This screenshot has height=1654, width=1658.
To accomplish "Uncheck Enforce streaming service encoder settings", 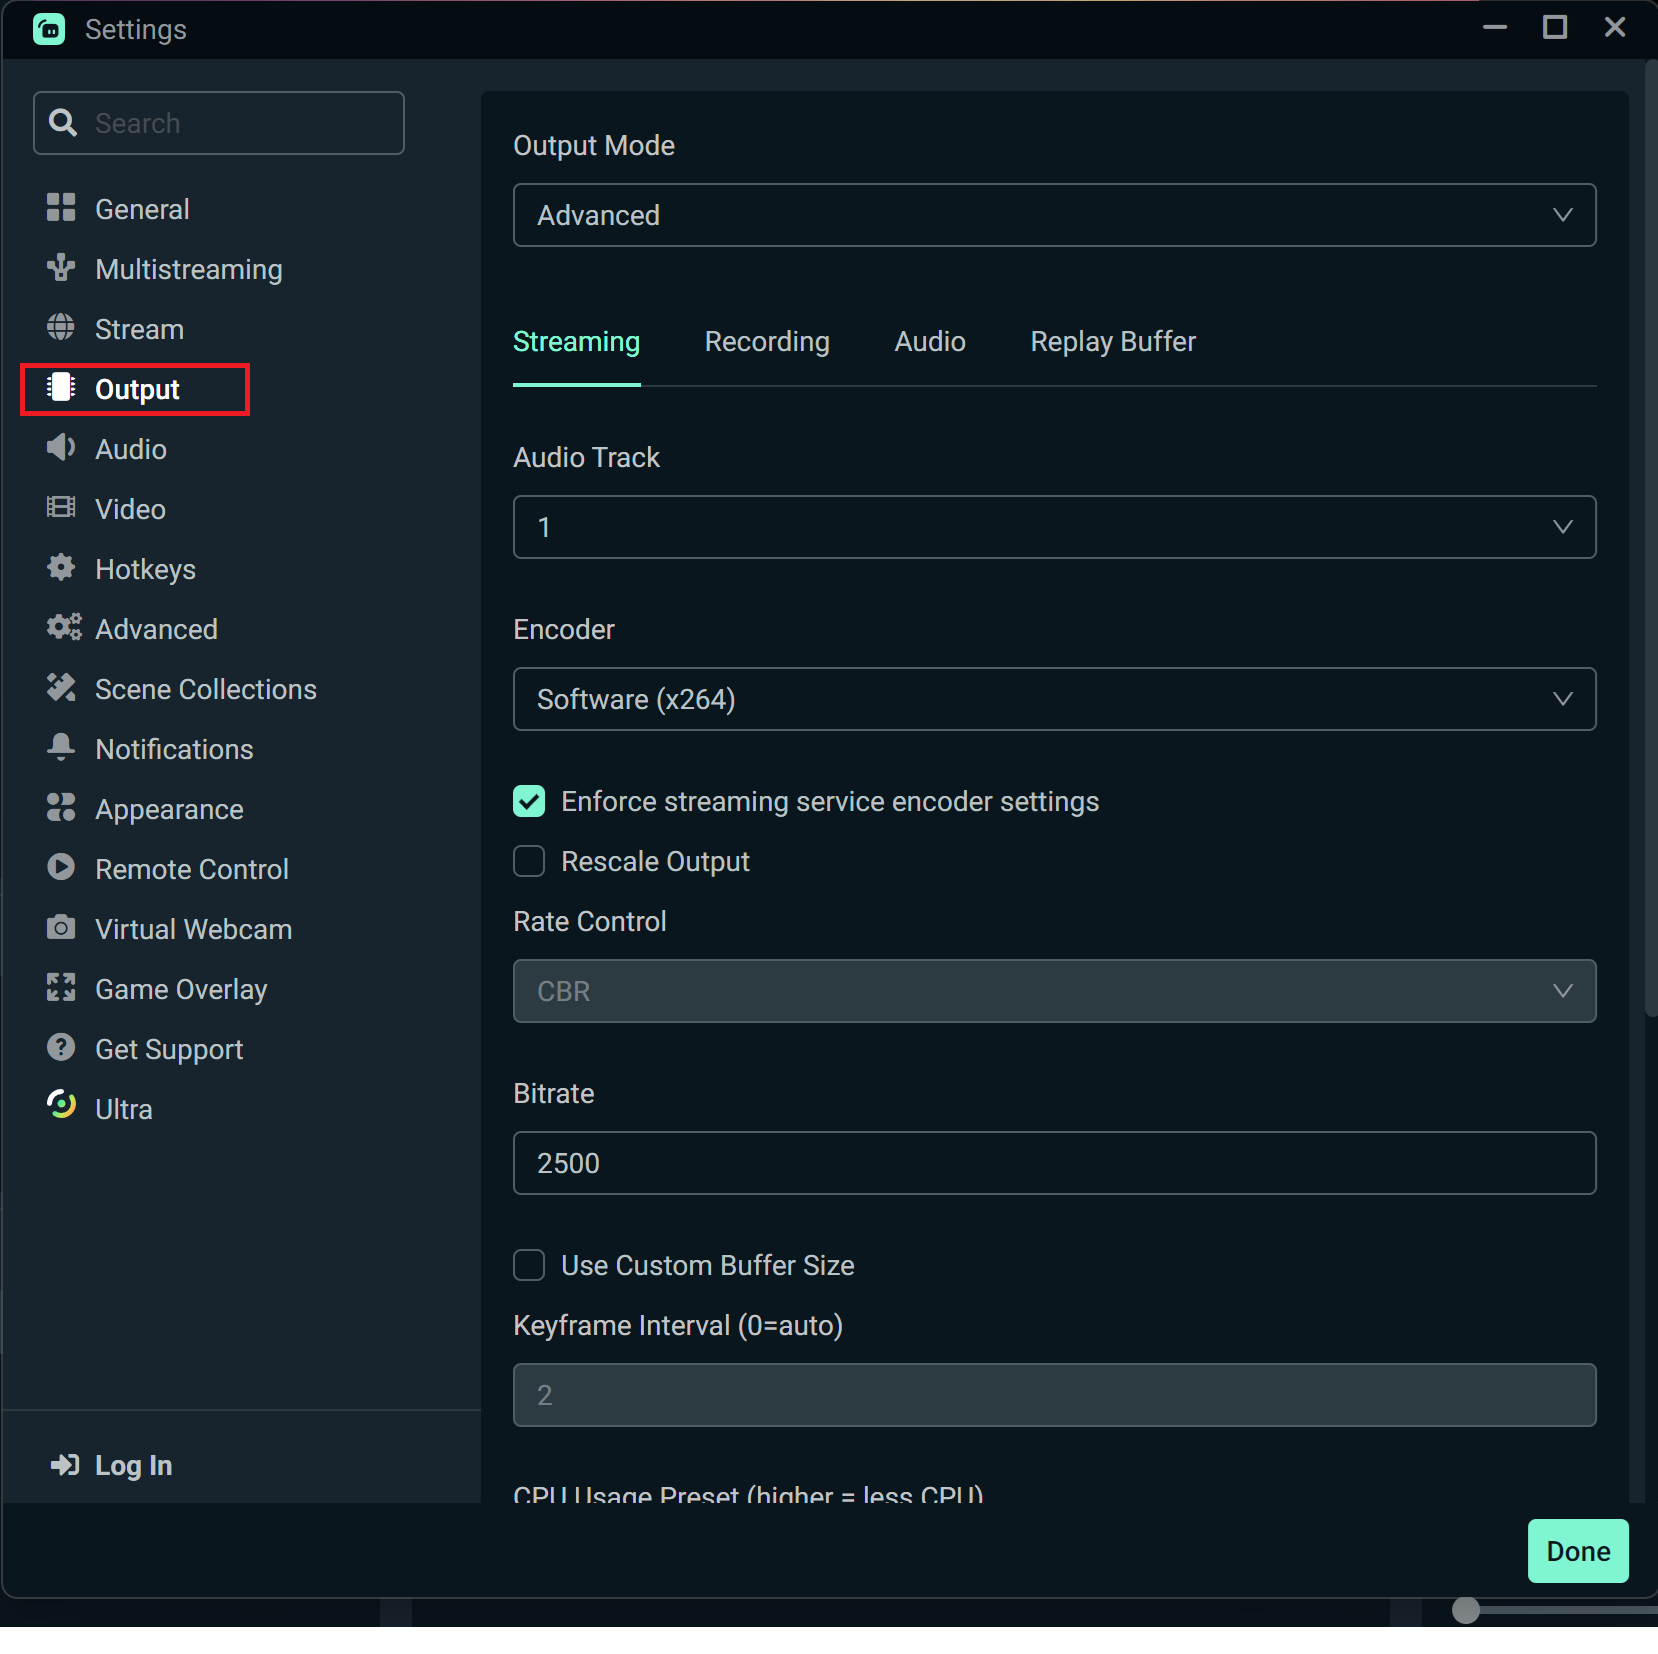I will (x=529, y=801).
